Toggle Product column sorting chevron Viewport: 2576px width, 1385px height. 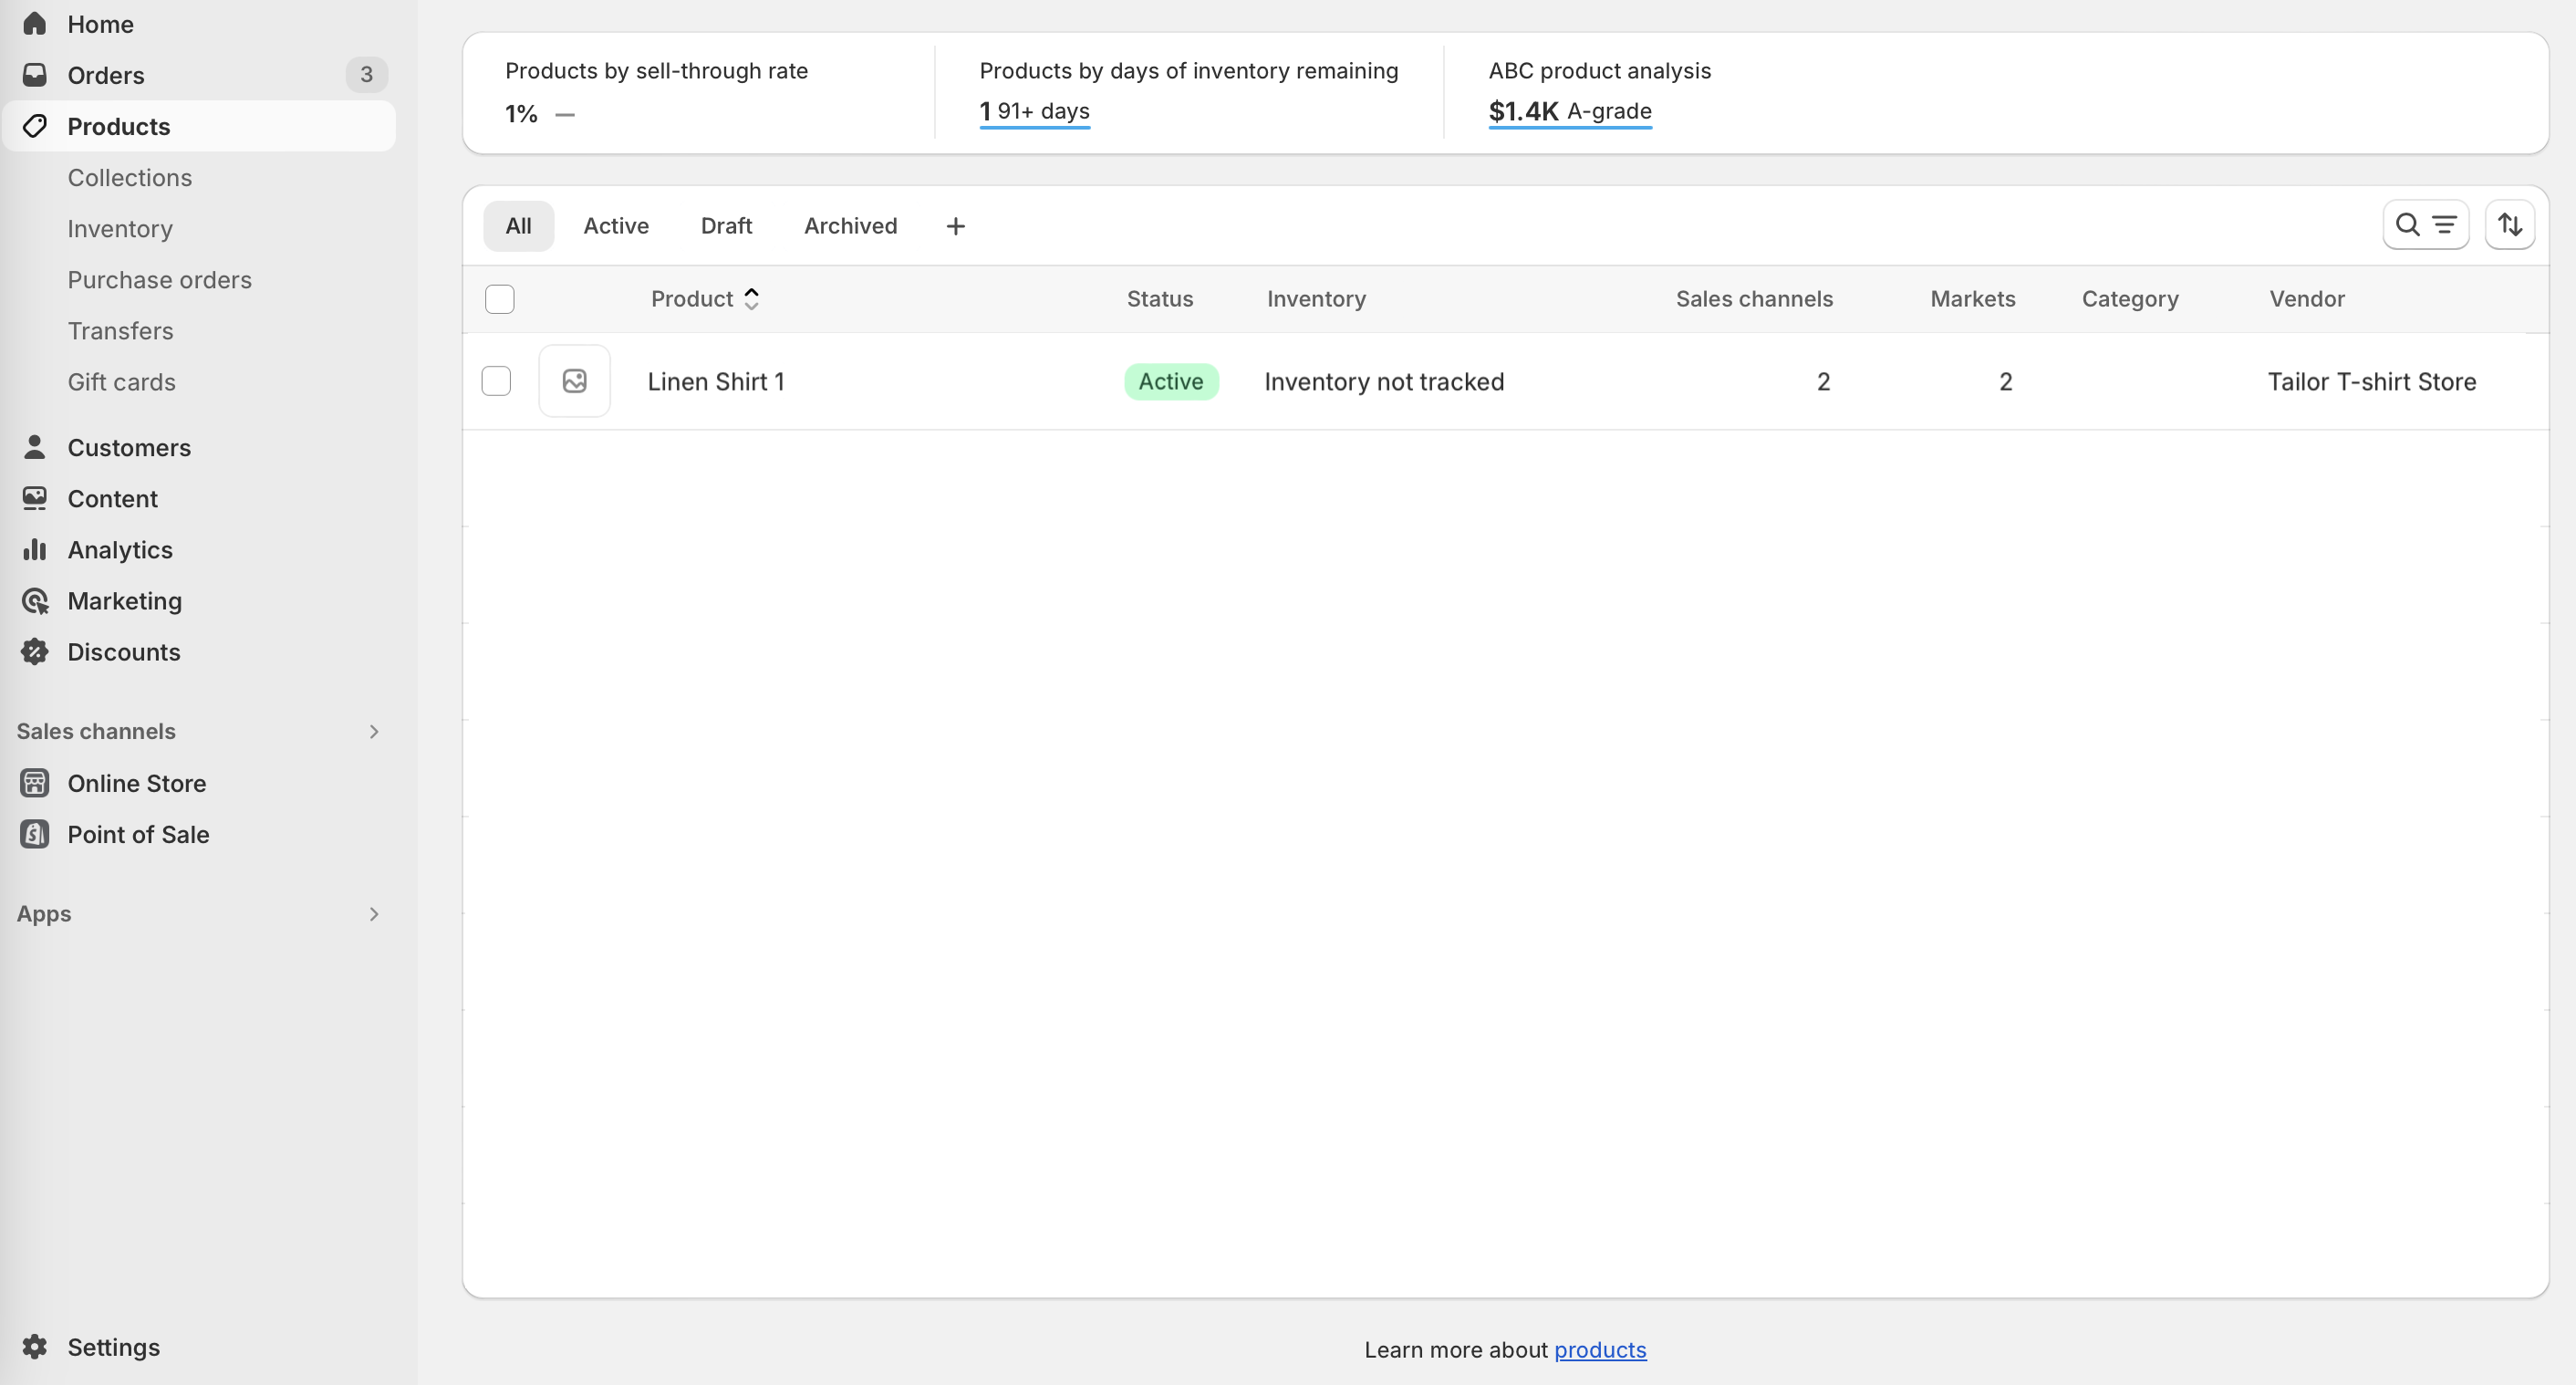click(752, 298)
